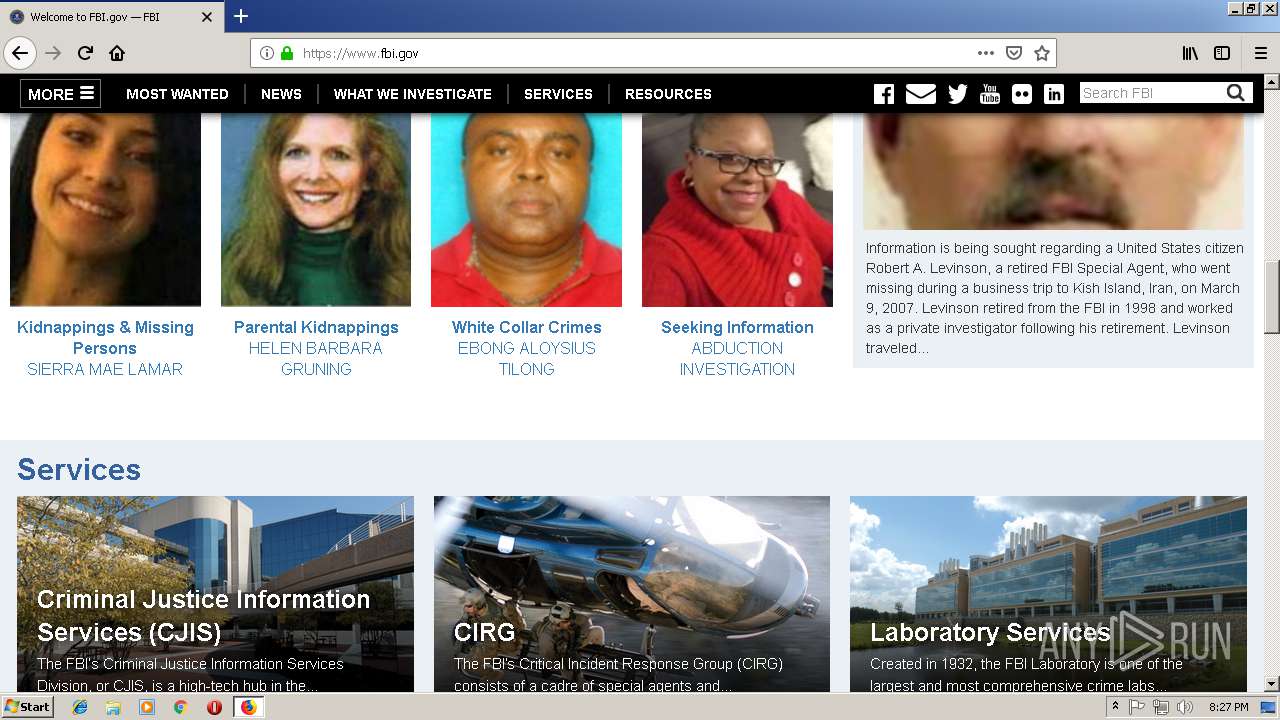This screenshot has height=720, width=1280.
Task: Click the Start button
Action: (27, 707)
